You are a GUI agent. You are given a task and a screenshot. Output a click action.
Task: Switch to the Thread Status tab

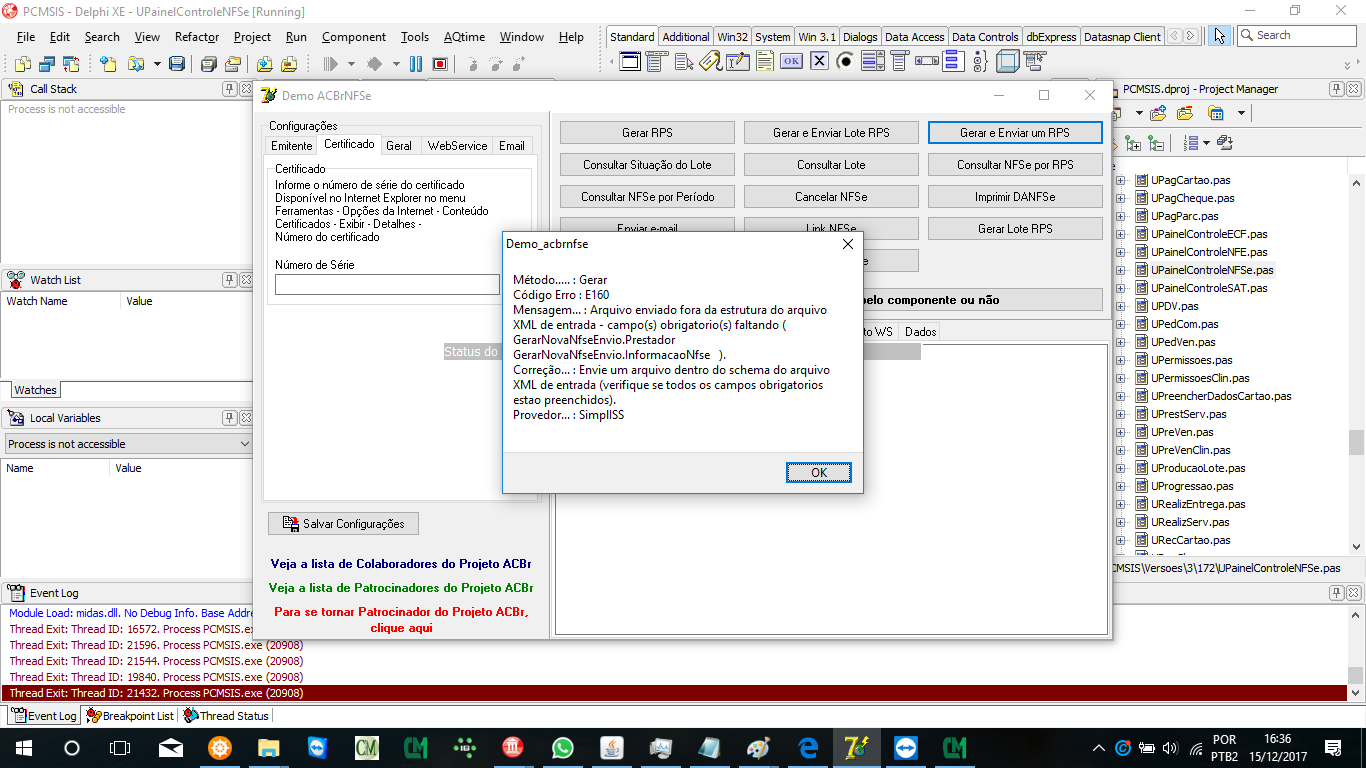pyautogui.click(x=226, y=716)
